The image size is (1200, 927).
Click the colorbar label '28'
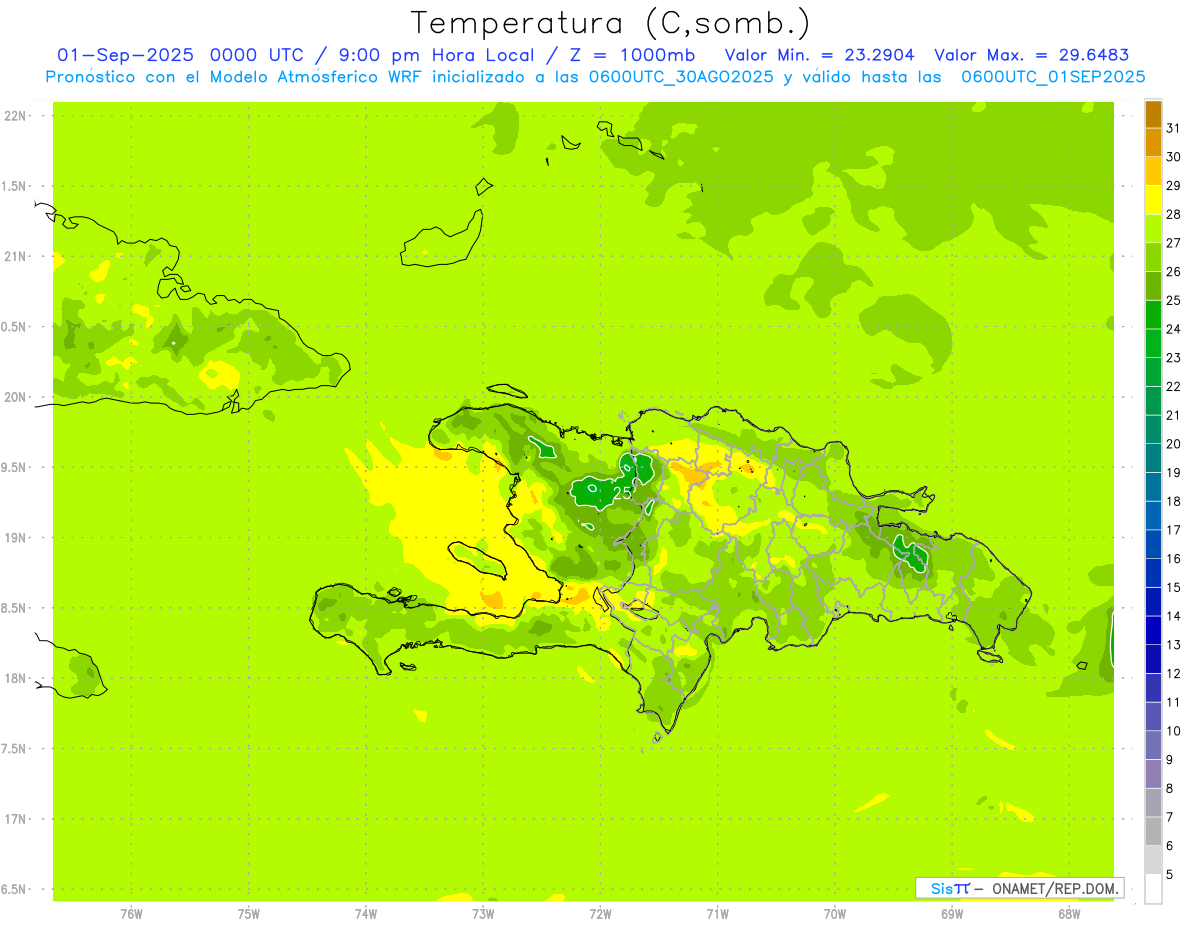(1174, 215)
